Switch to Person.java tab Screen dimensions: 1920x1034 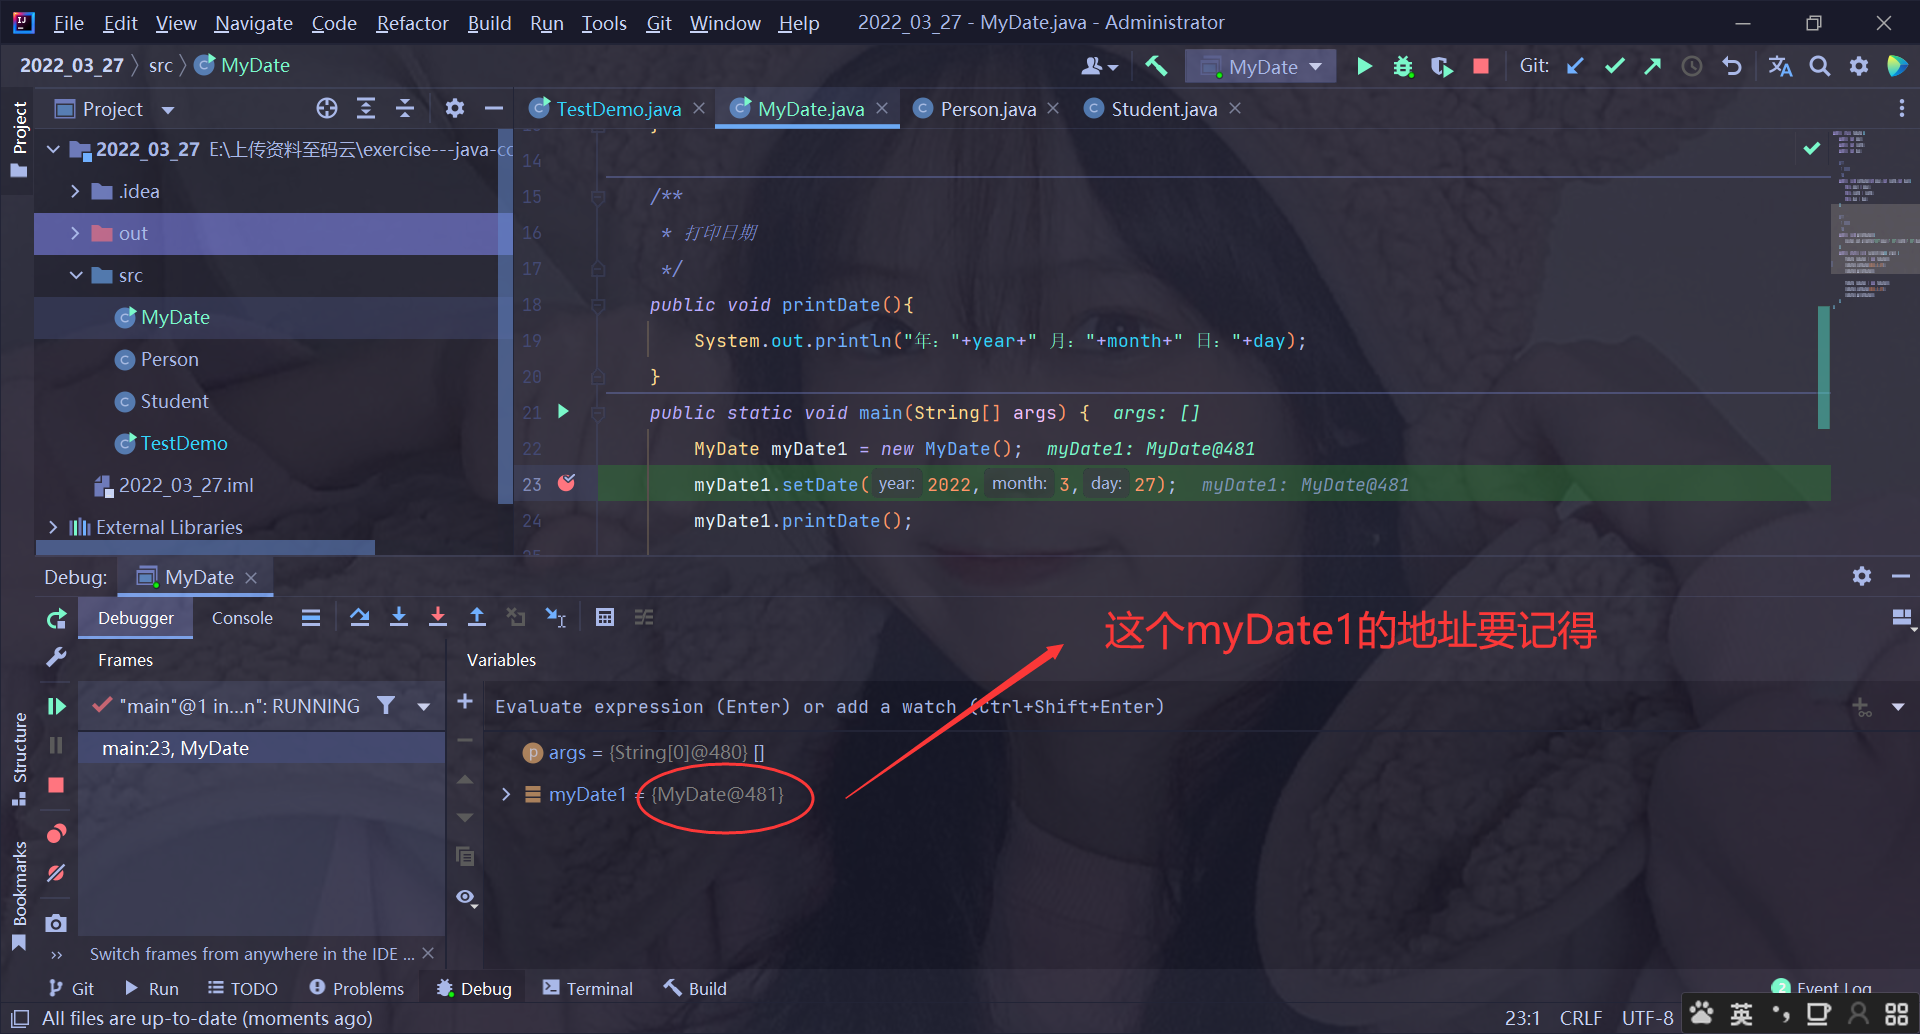[988, 108]
